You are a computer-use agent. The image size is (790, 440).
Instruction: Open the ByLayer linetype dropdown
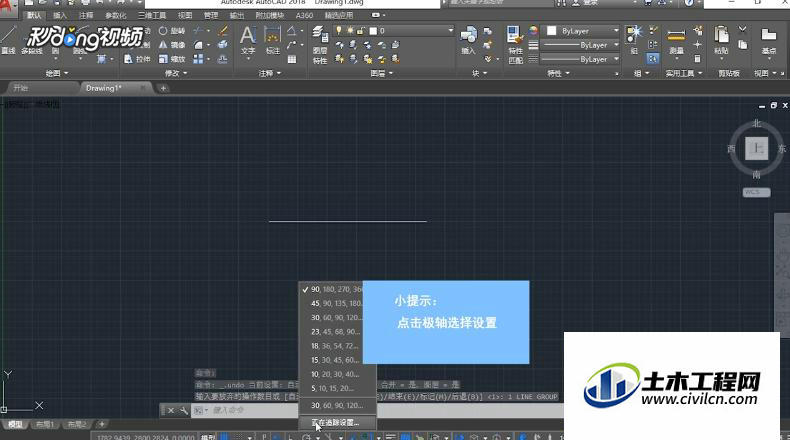(x=580, y=59)
